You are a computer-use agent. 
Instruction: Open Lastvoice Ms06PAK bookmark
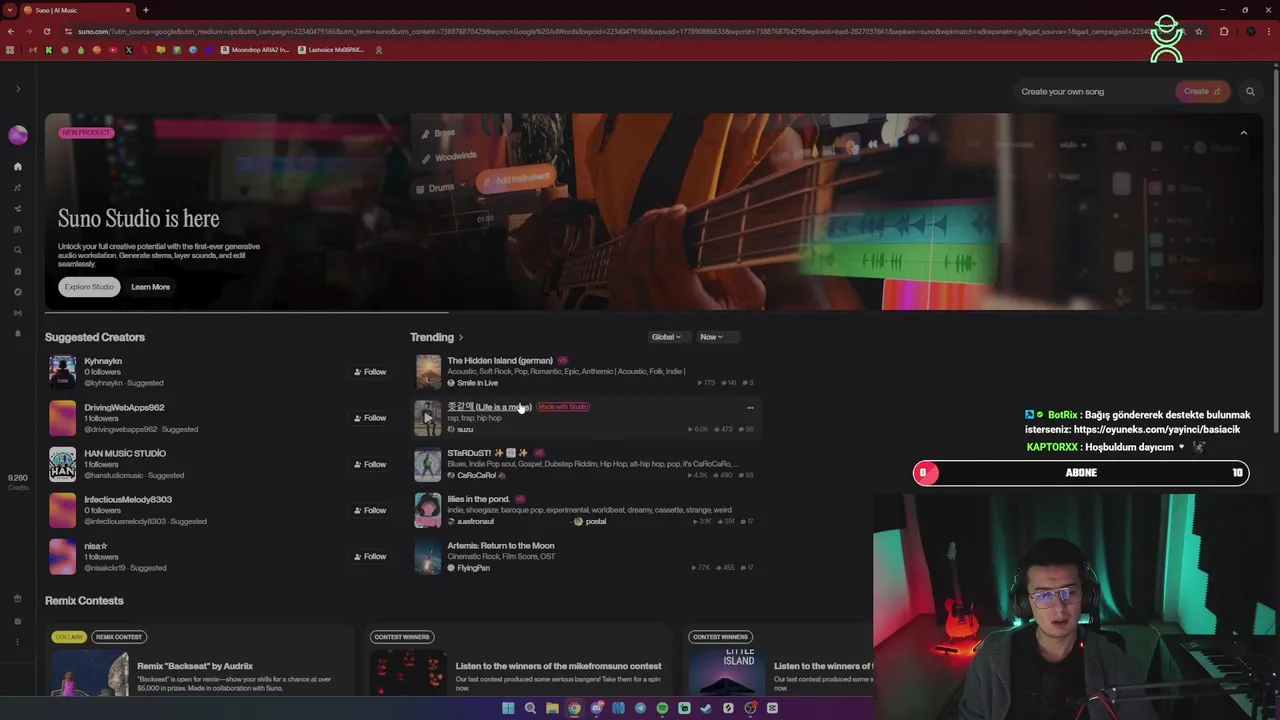(x=333, y=50)
